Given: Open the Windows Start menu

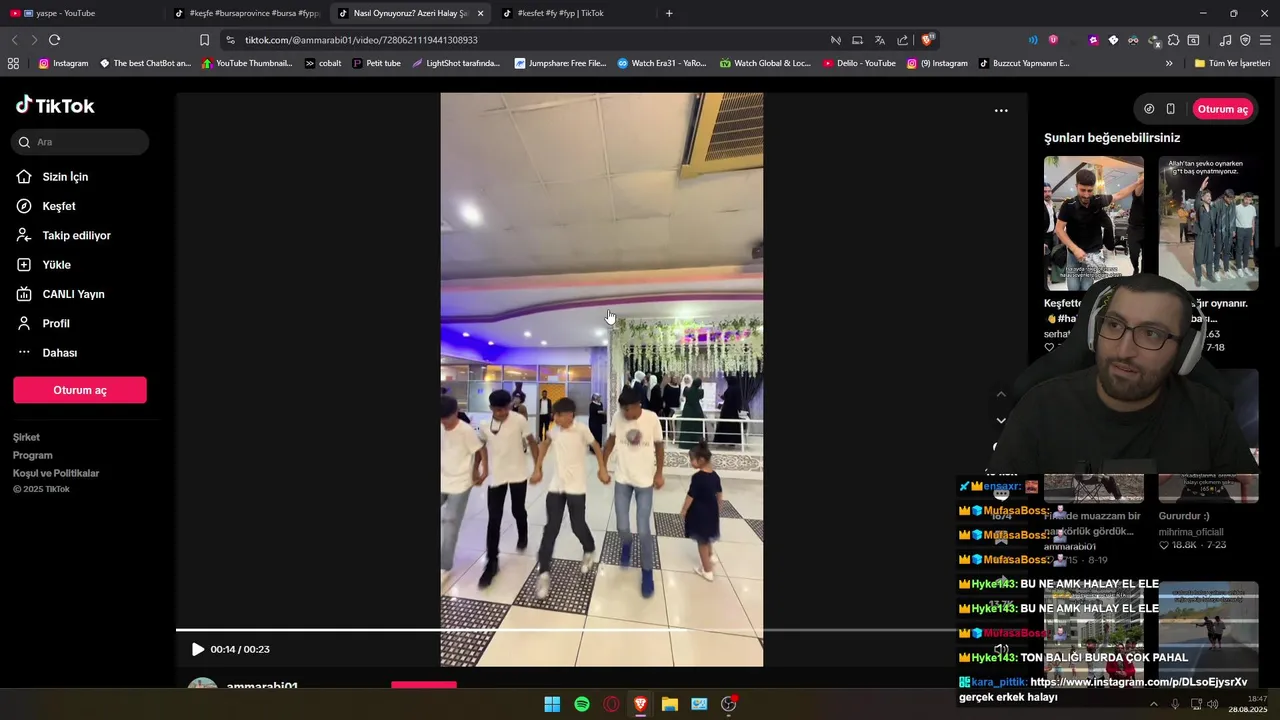Looking at the screenshot, I should coord(552,704).
